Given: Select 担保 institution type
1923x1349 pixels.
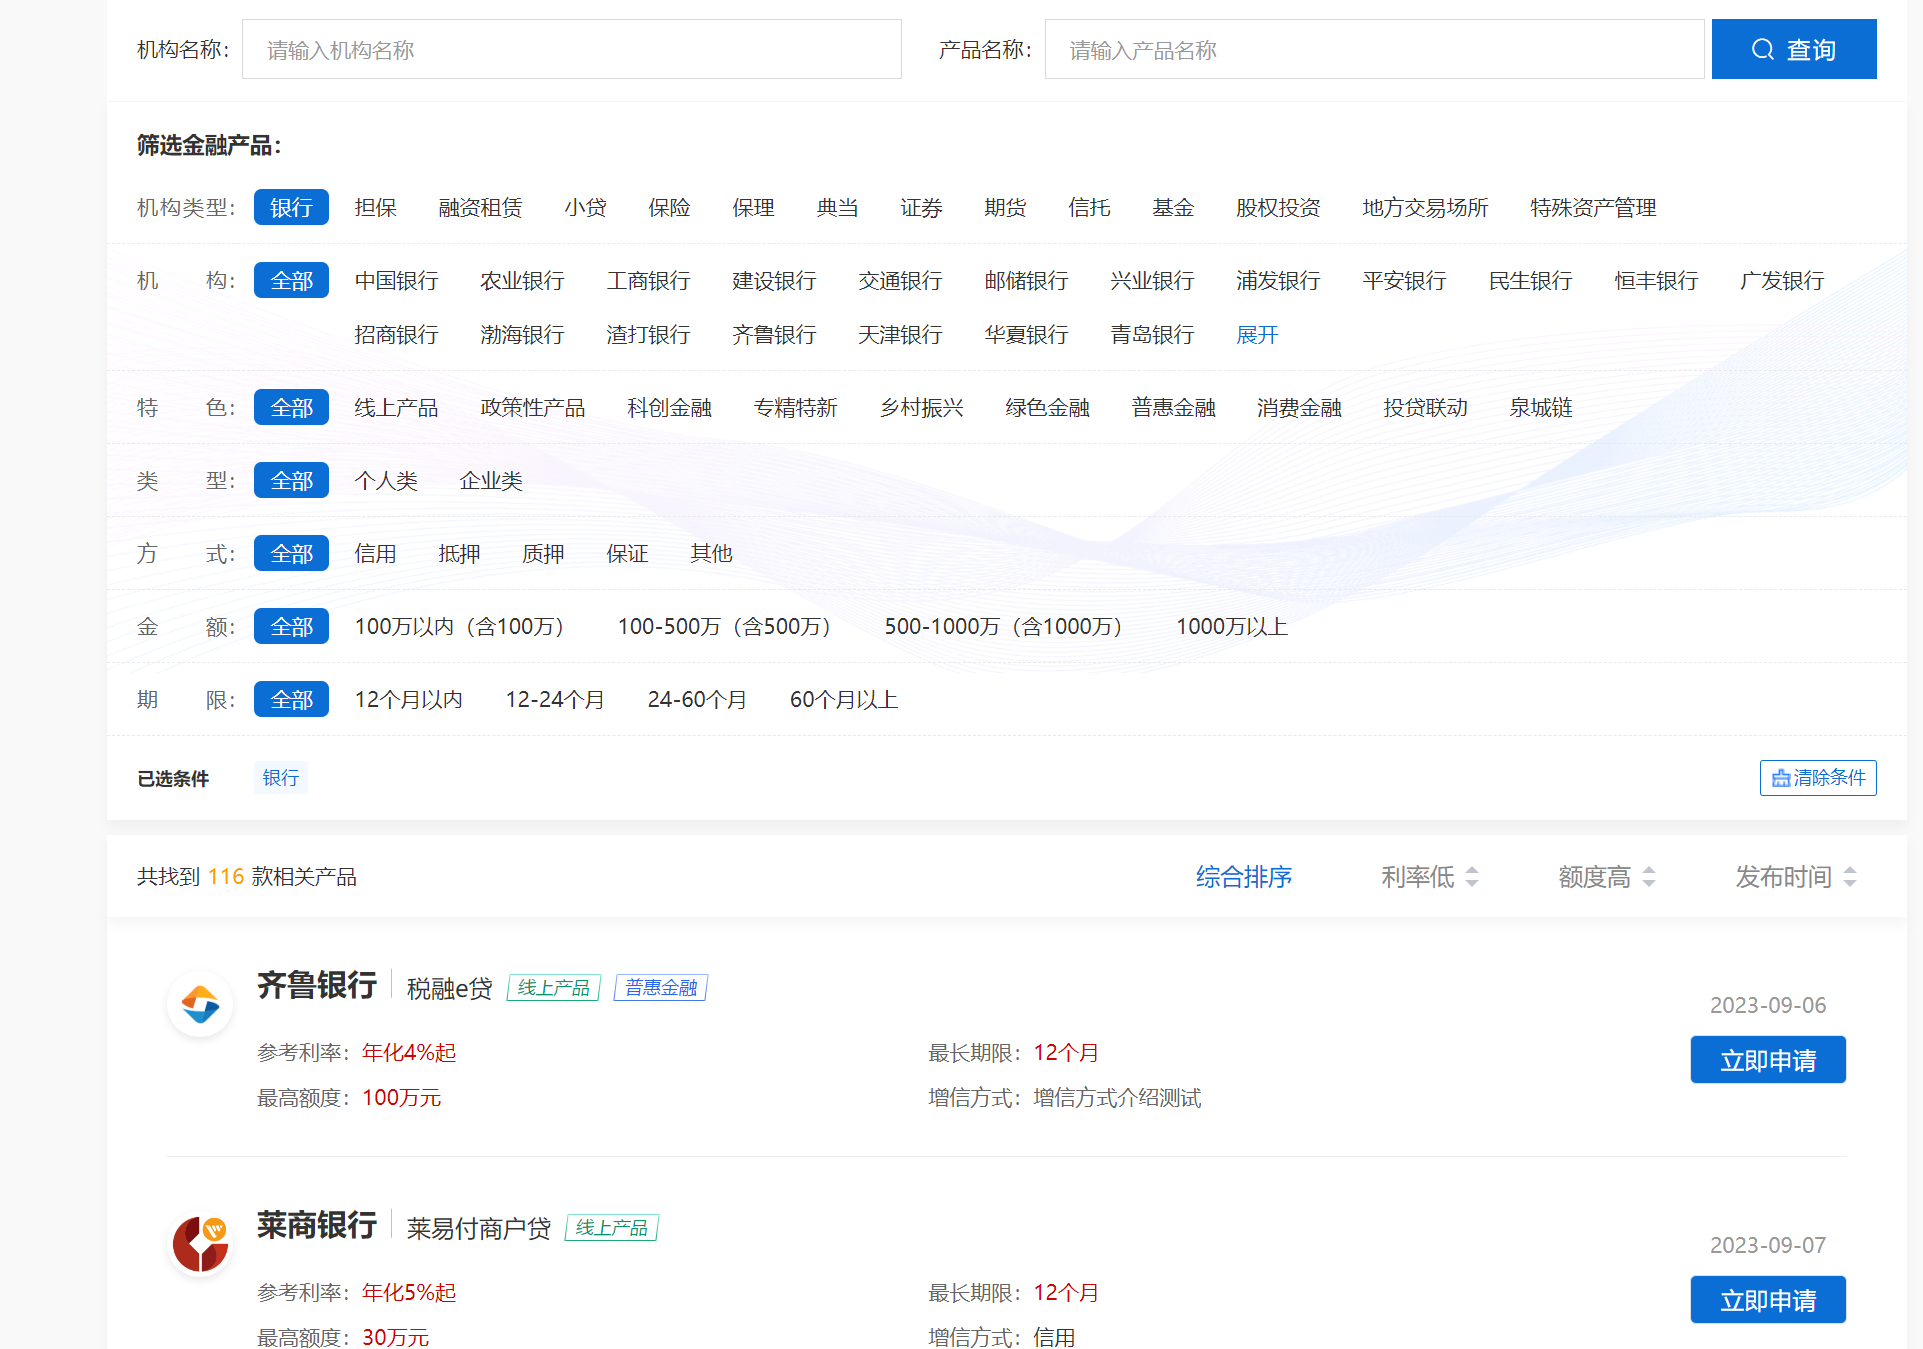Looking at the screenshot, I should tap(375, 207).
